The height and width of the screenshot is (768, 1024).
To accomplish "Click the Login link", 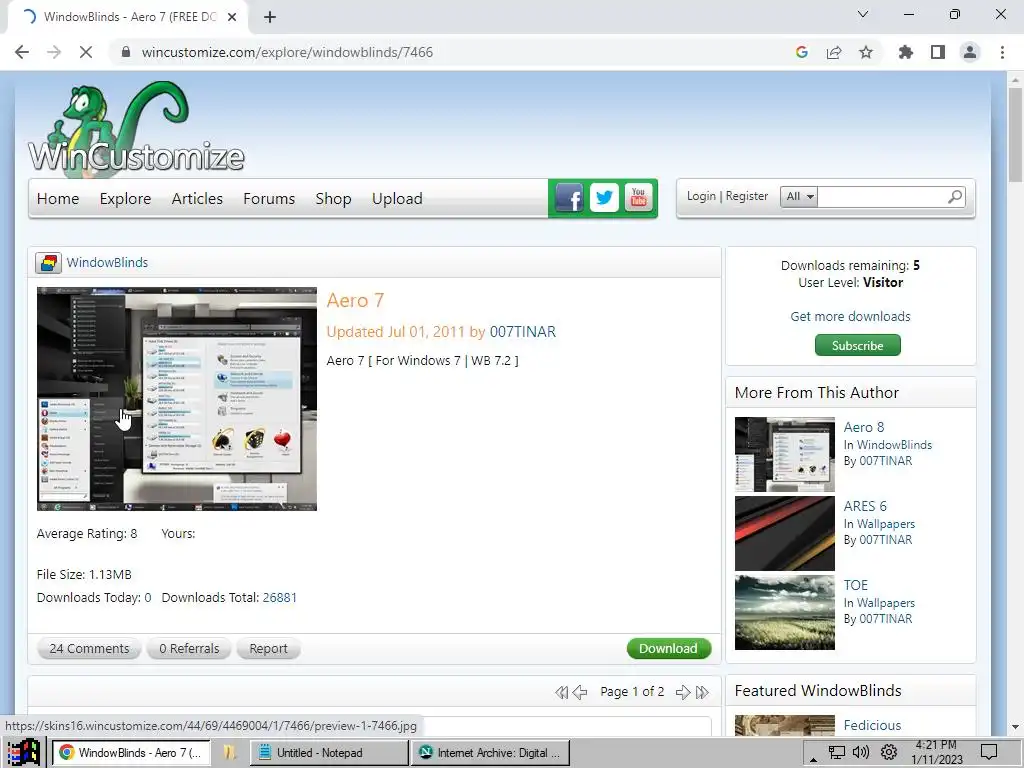I will point(701,196).
